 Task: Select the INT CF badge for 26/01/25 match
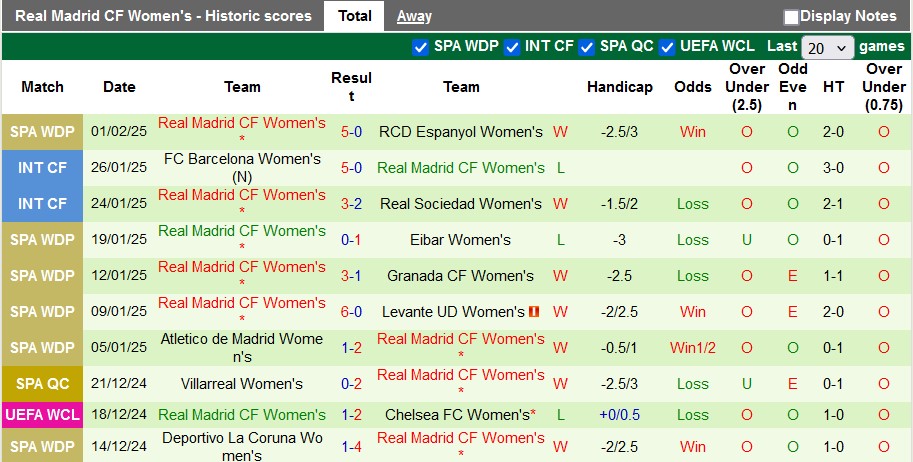42,168
